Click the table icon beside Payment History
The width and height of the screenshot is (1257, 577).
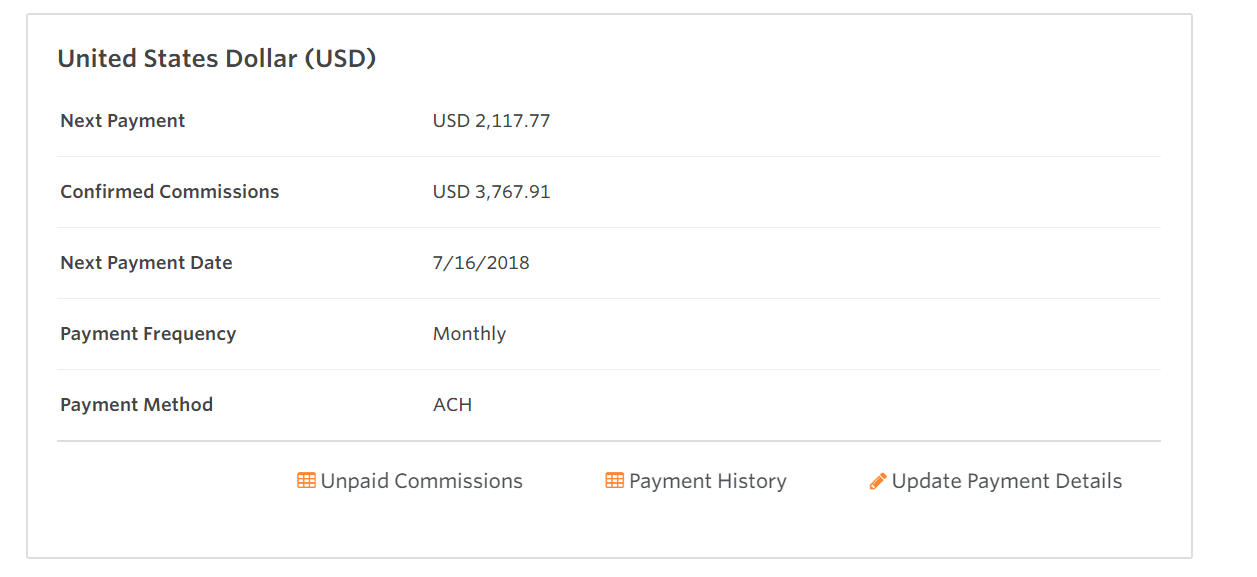click(x=614, y=481)
